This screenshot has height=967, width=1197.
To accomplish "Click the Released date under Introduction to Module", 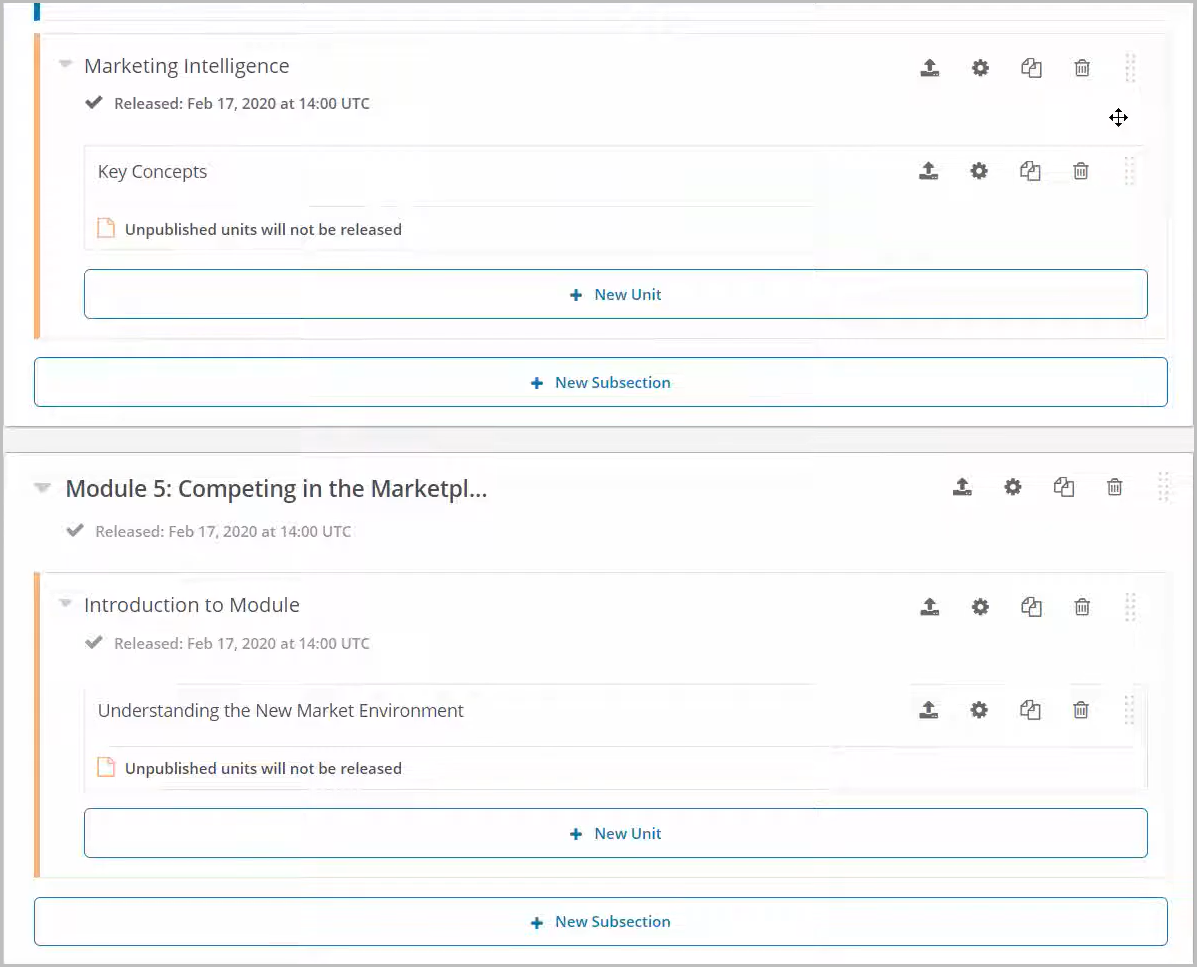I will pyautogui.click(x=242, y=643).
